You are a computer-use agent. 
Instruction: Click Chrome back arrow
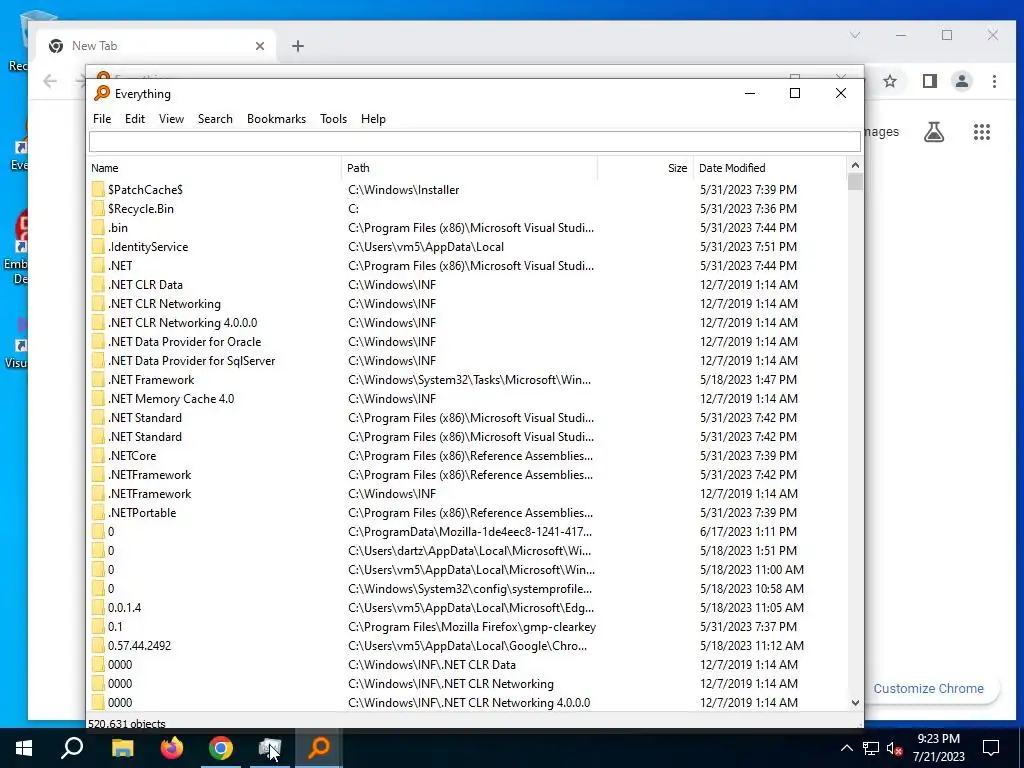[50, 81]
